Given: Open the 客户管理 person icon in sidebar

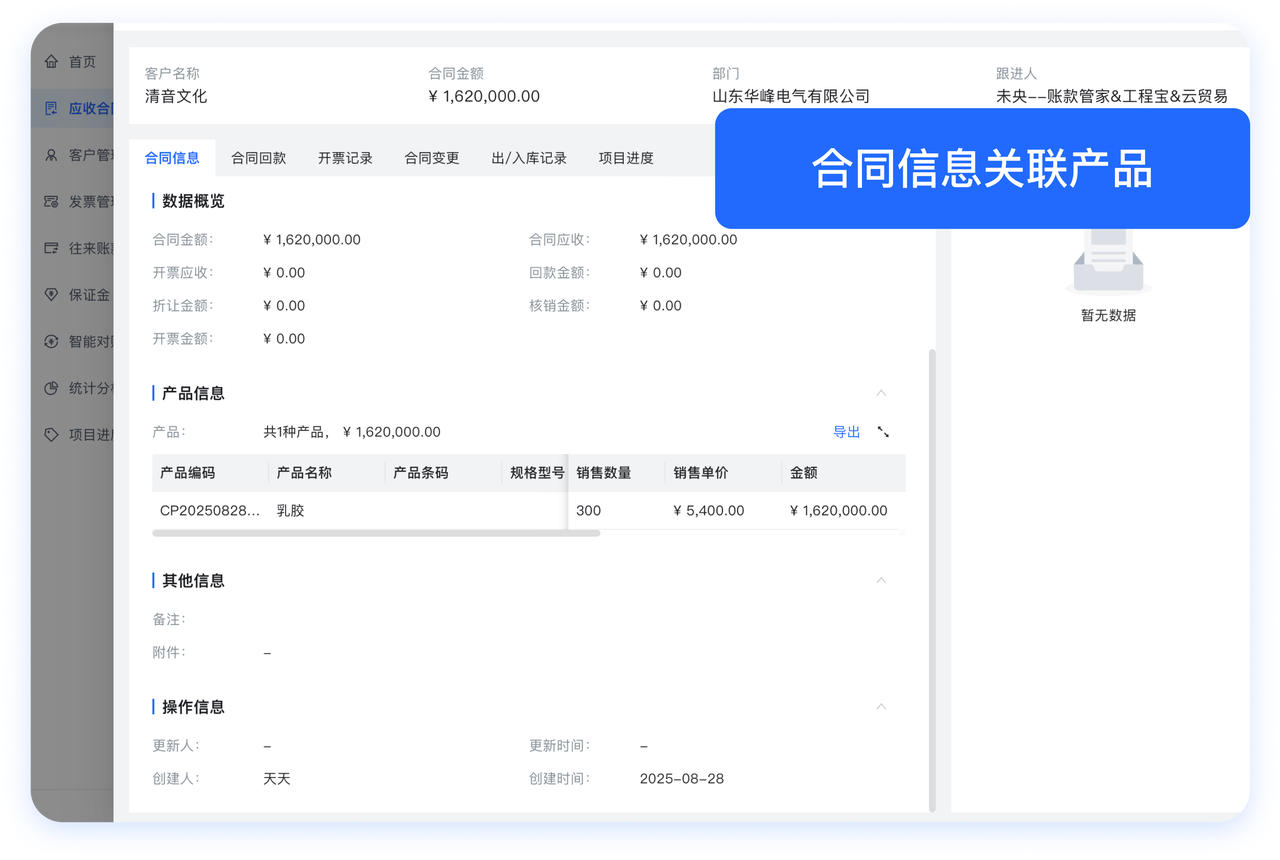Looking at the screenshot, I should pos(52,155).
